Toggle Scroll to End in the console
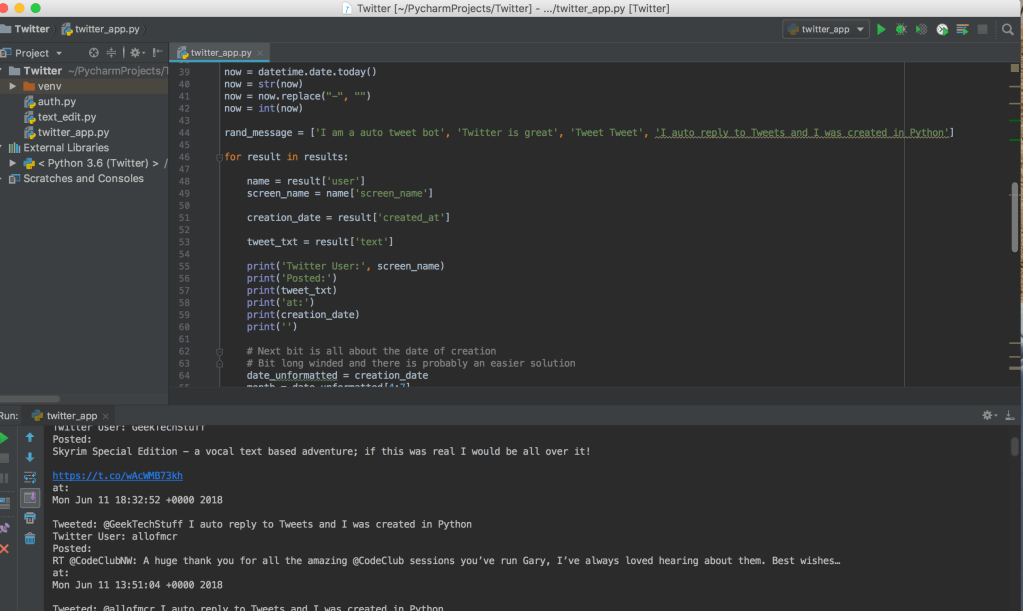The height and width of the screenshot is (611, 1023). 30,496
